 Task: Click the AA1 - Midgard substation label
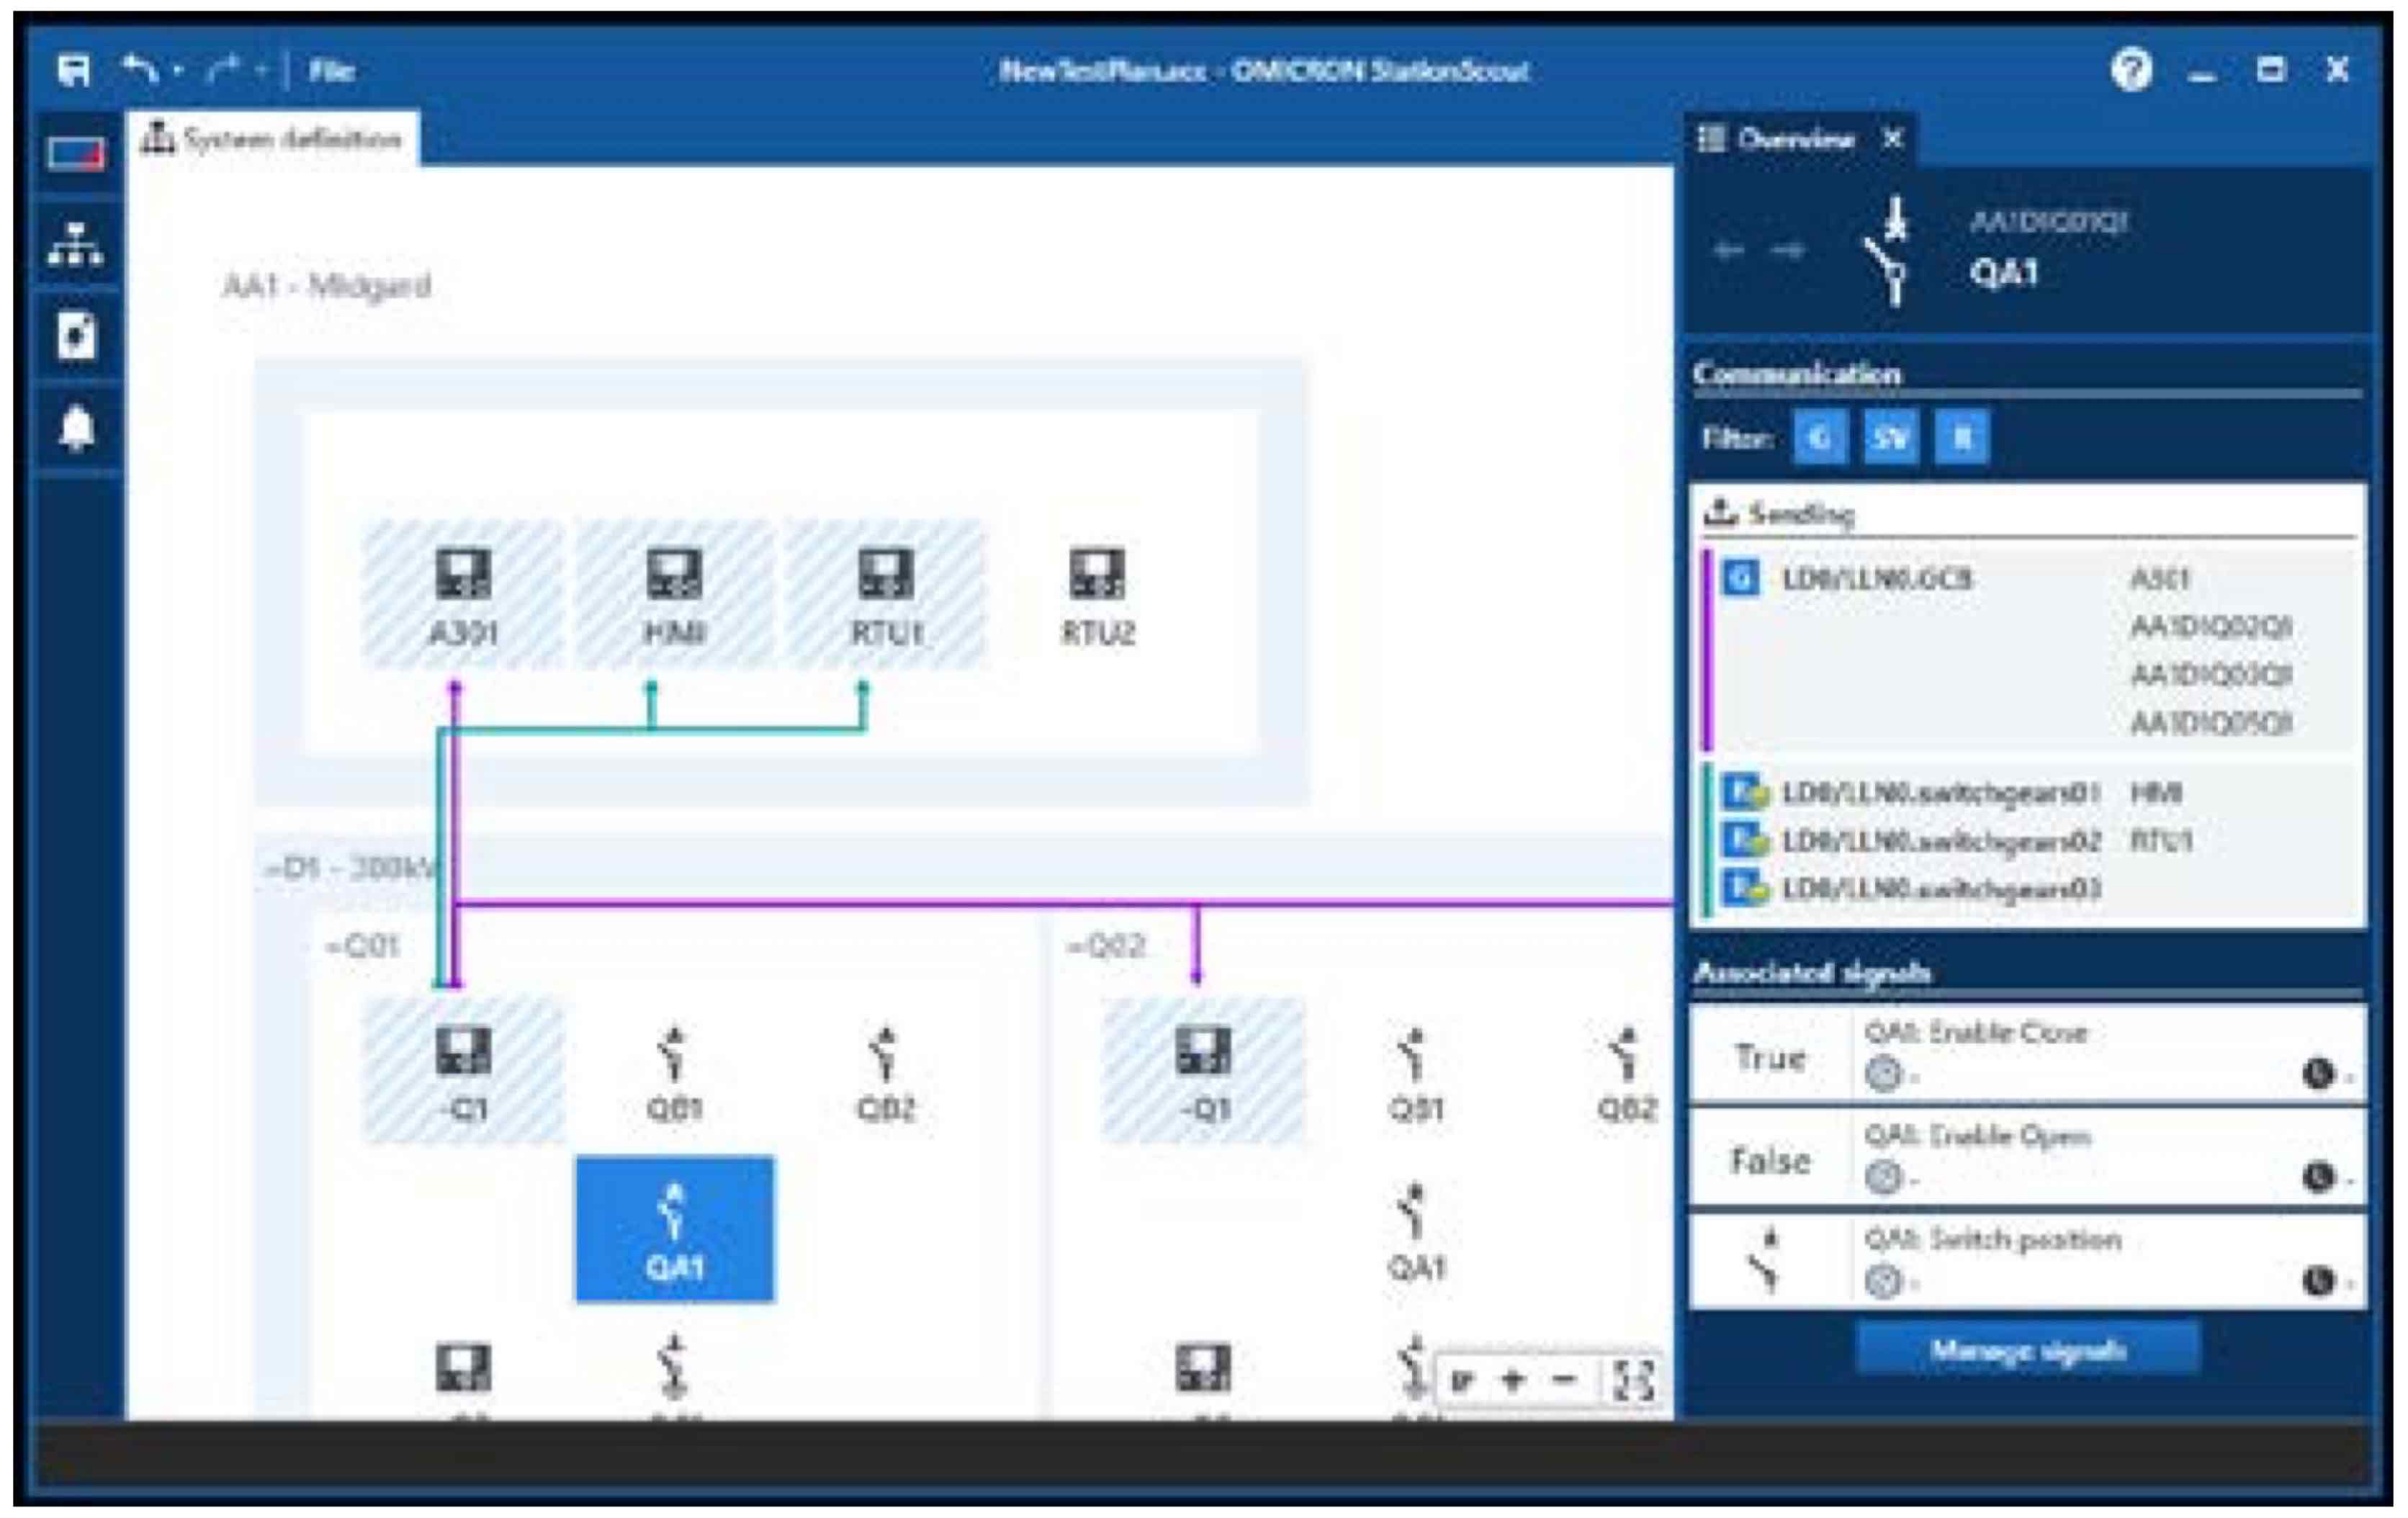pos(327,286)
